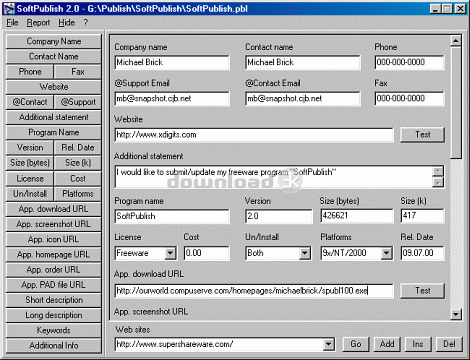Image resolution: width=470 pixels, height=360 pixels.
Task: Open the Report menu
Action: (x=38, y=23)
